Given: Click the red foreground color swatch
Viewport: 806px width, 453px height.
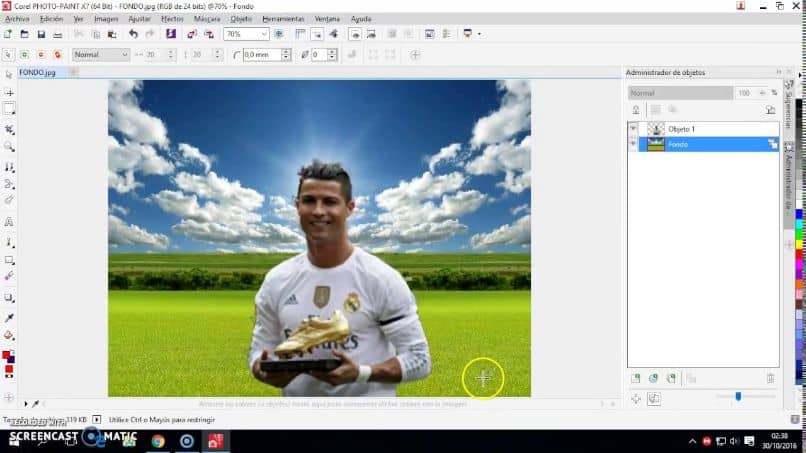Looking at the screenshot, I should (x=6, y=355).
